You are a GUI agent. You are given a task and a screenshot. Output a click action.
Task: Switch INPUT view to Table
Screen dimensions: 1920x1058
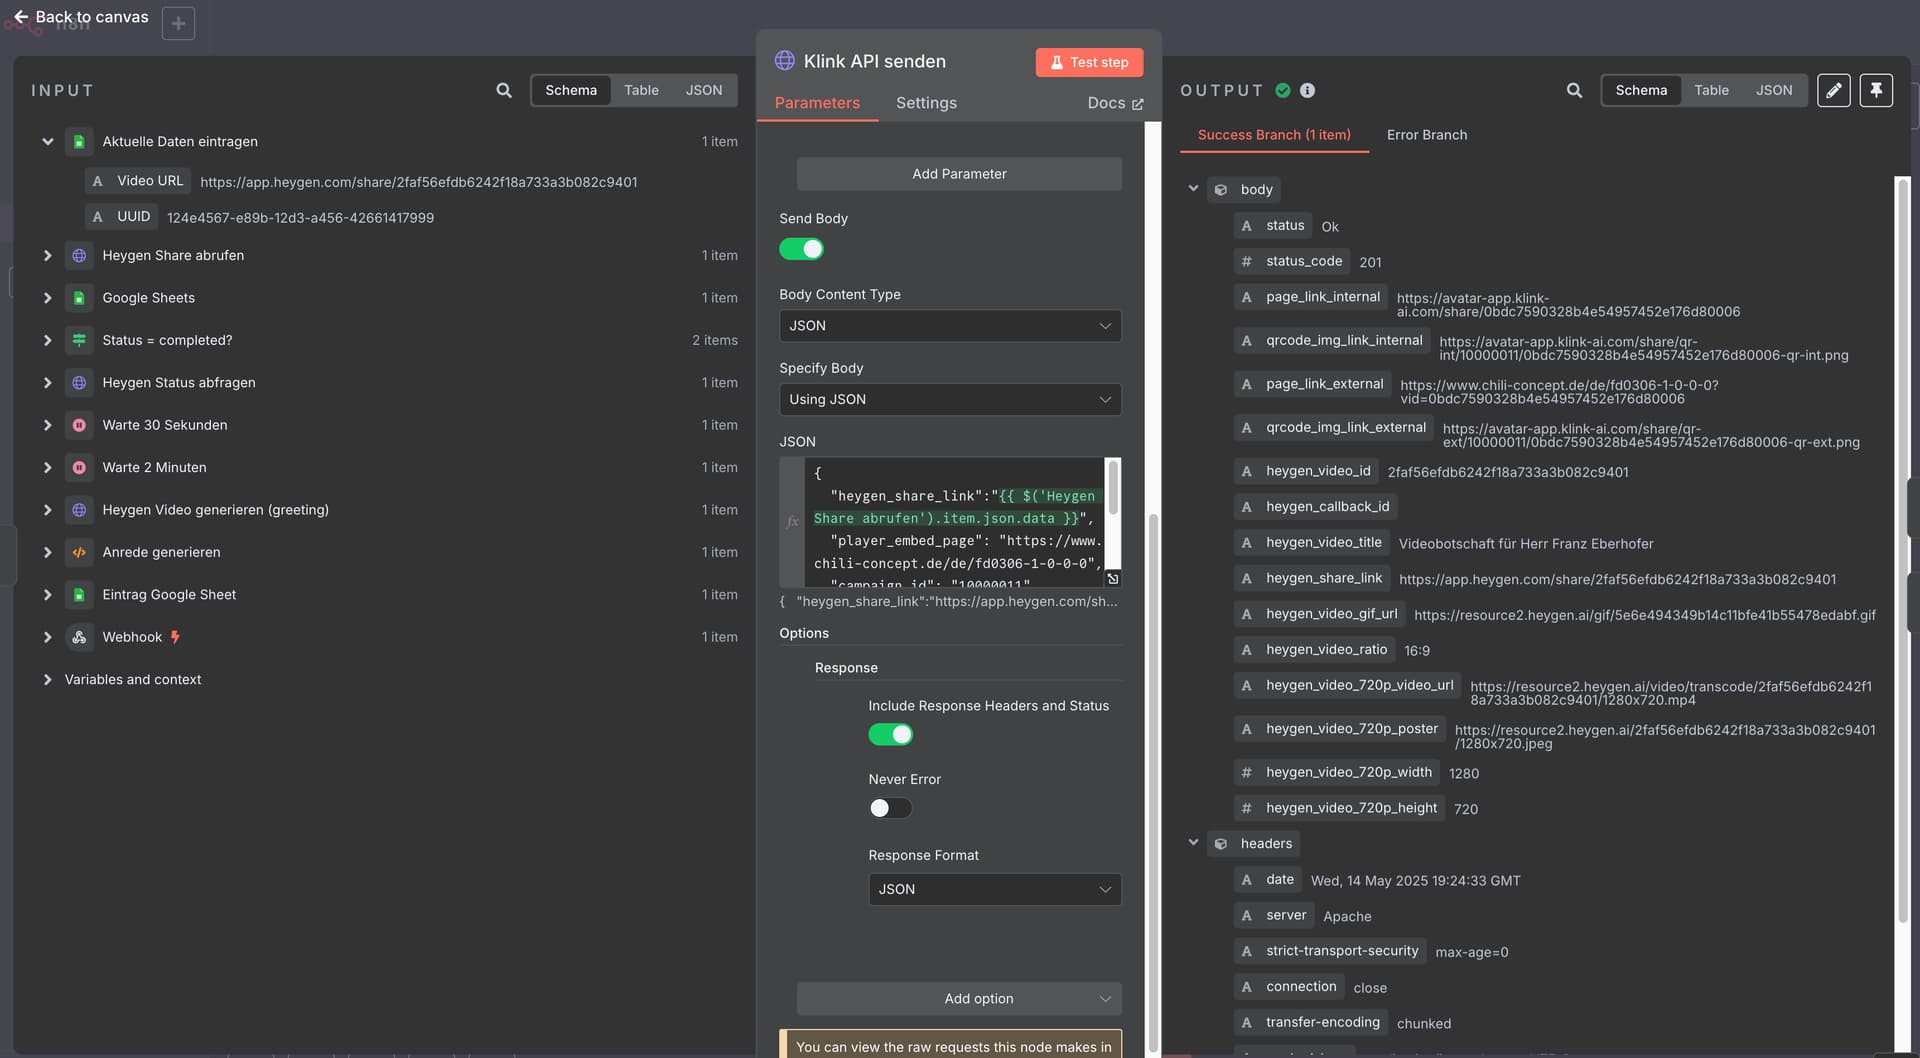pyautogui.click(x=641, y=90)
